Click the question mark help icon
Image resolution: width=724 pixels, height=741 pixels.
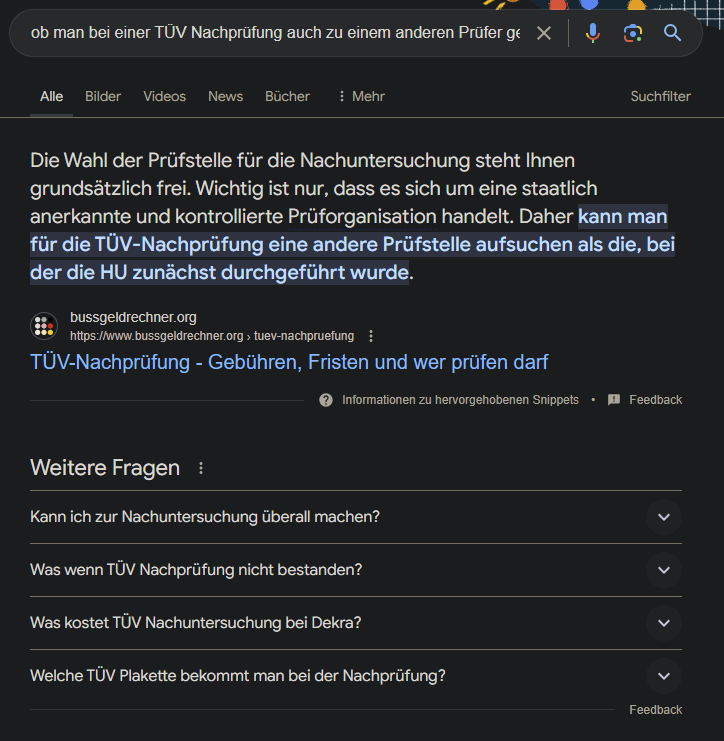tap(326, 400)
